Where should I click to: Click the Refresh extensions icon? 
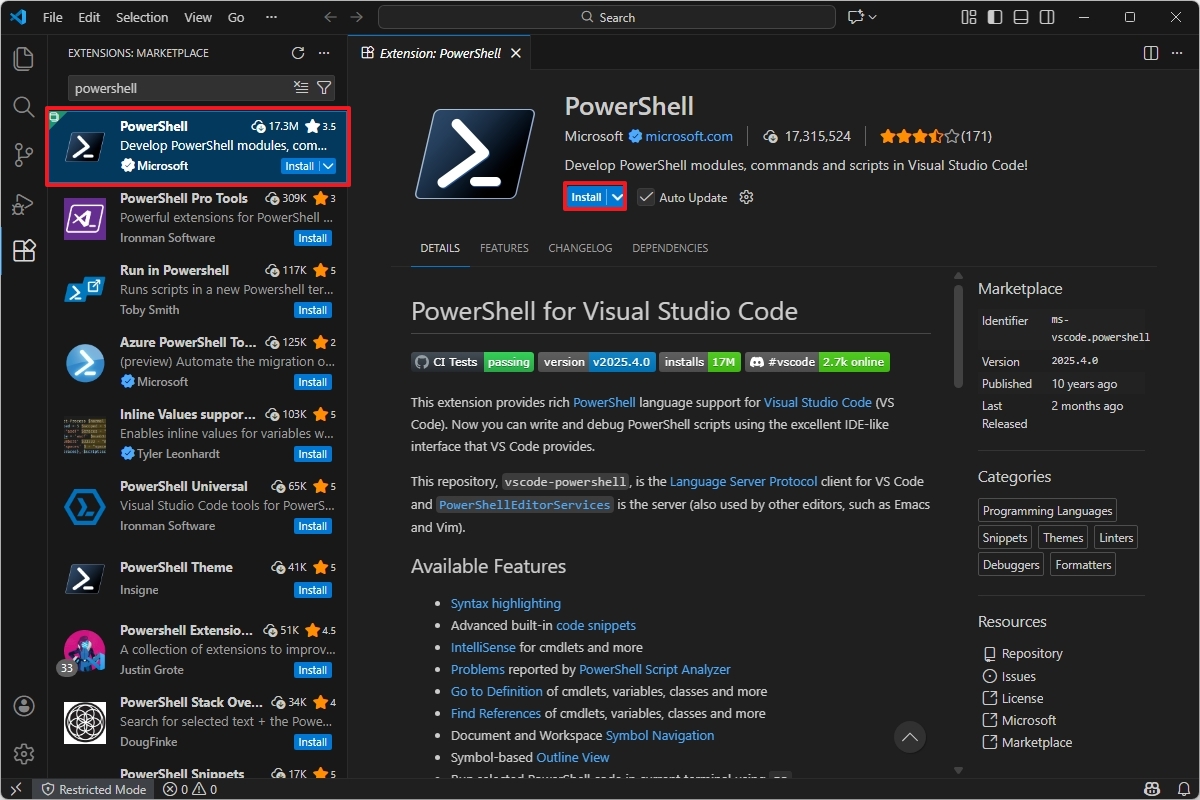[298, 53]
